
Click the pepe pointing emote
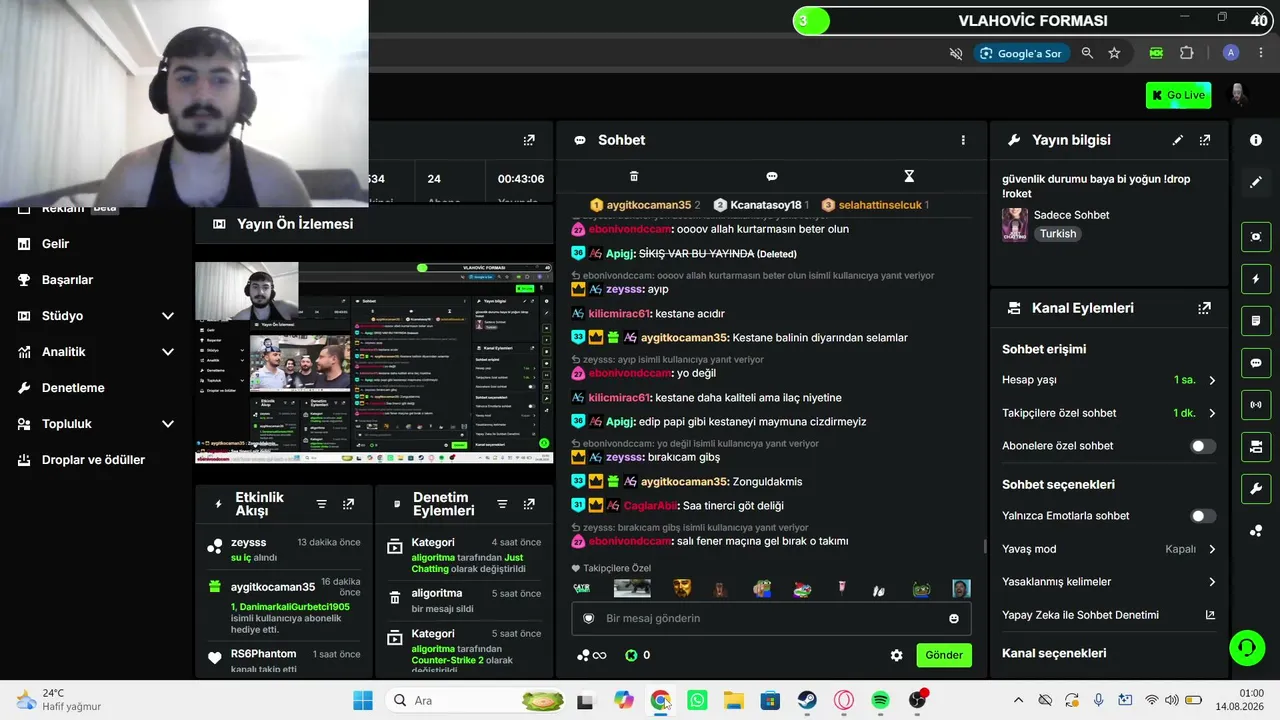click(x=763, y=589)
